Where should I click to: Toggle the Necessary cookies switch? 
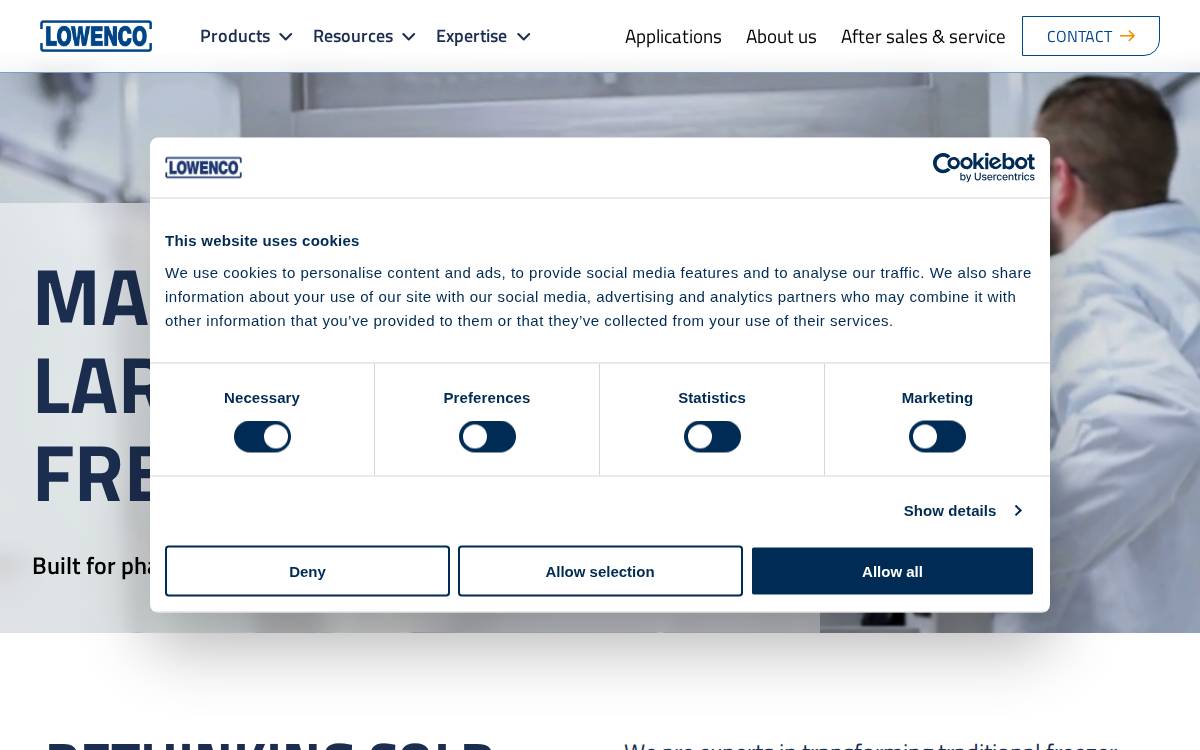click(x=262, y=437)
